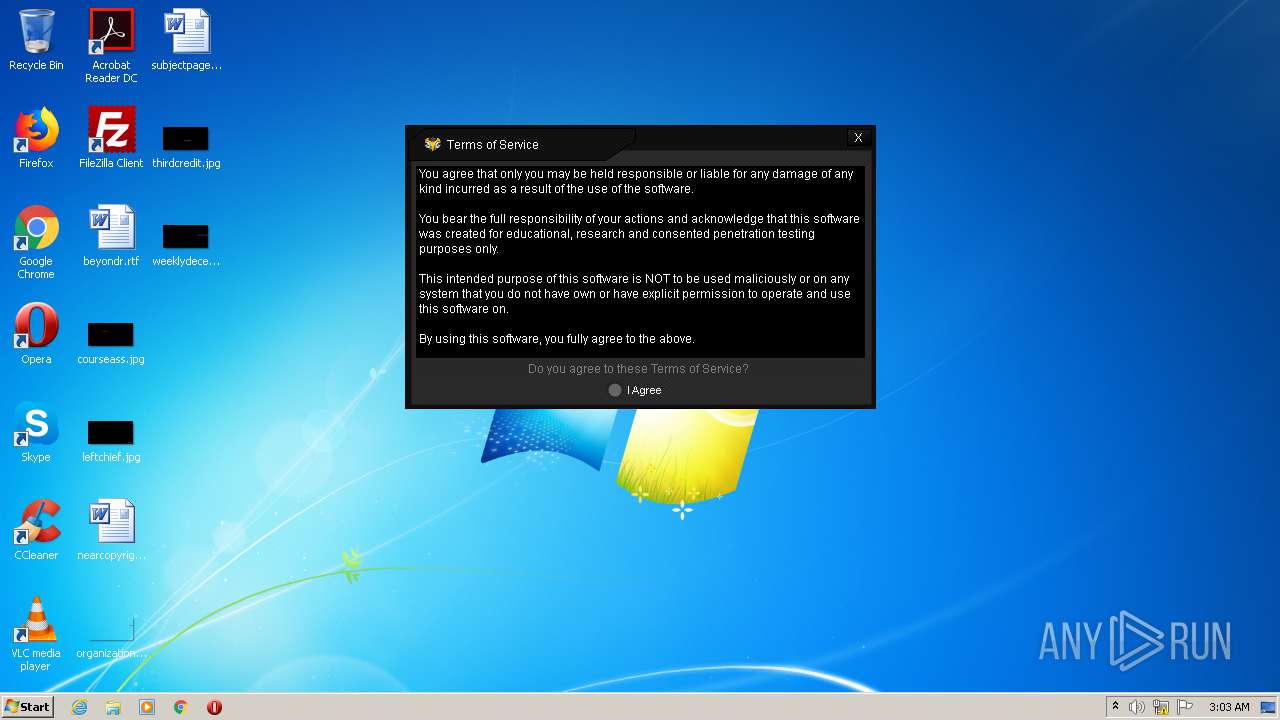Open FileZilla Client shortcut
The height and width of the screenshot is (720, 1280).
coord(111,138)
